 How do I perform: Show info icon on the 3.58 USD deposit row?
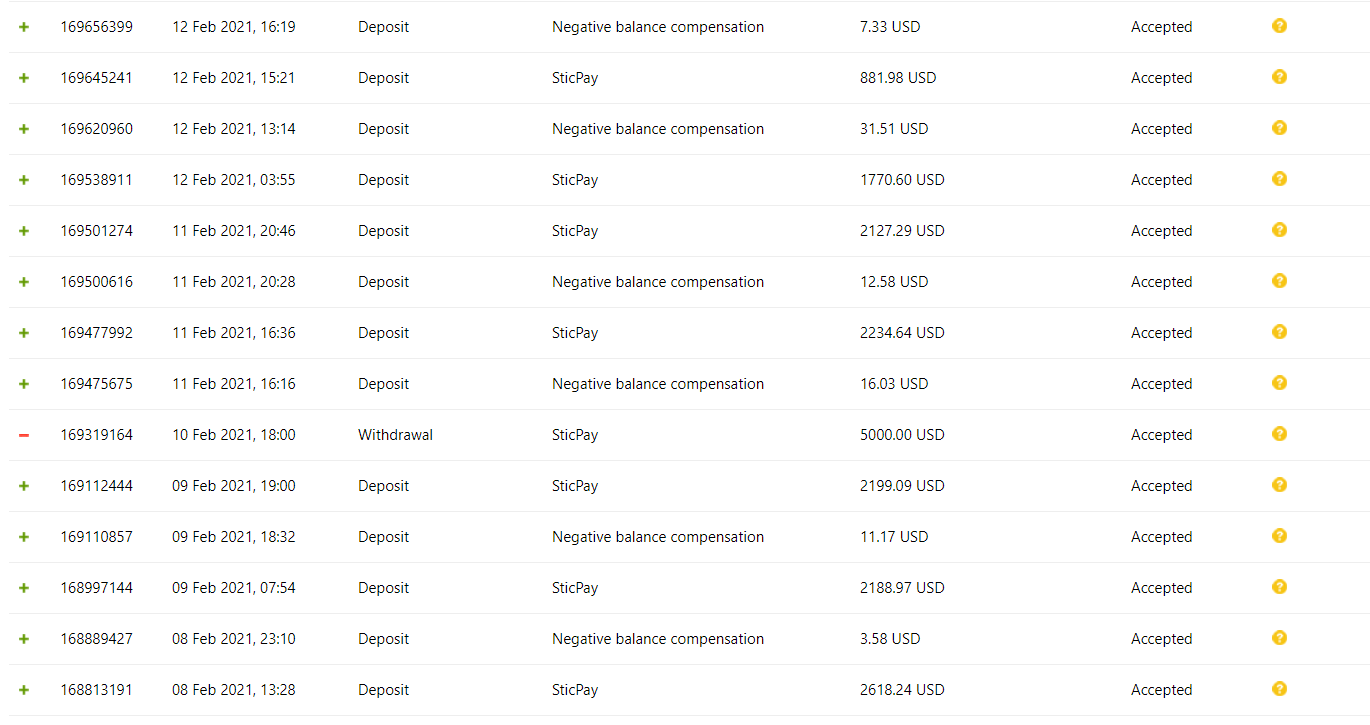coord(1279,638)
